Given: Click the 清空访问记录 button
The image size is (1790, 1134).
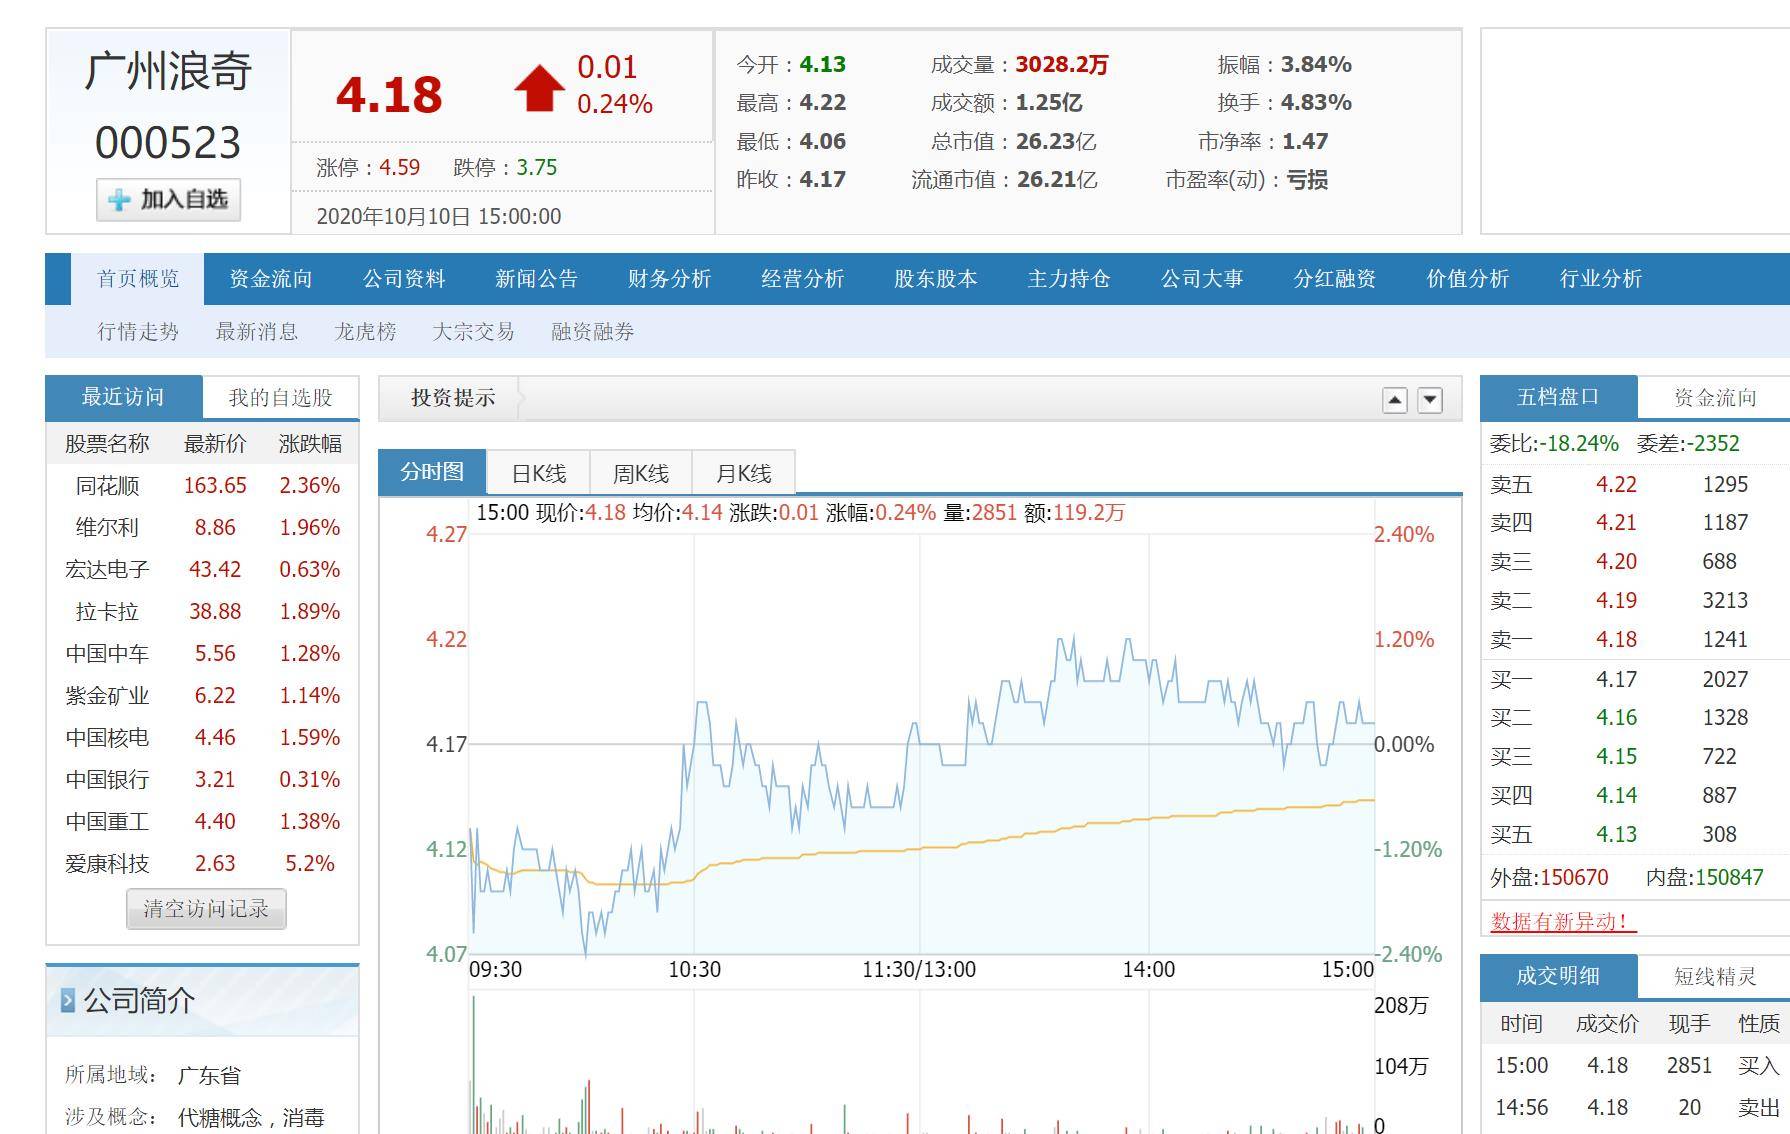Looking at the screenshot, I should point(204,909).
